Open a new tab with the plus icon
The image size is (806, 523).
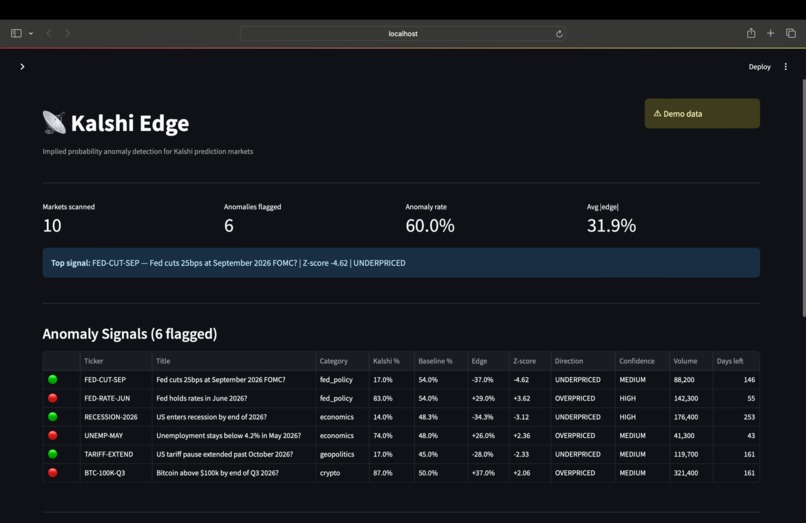click(771, 33)
